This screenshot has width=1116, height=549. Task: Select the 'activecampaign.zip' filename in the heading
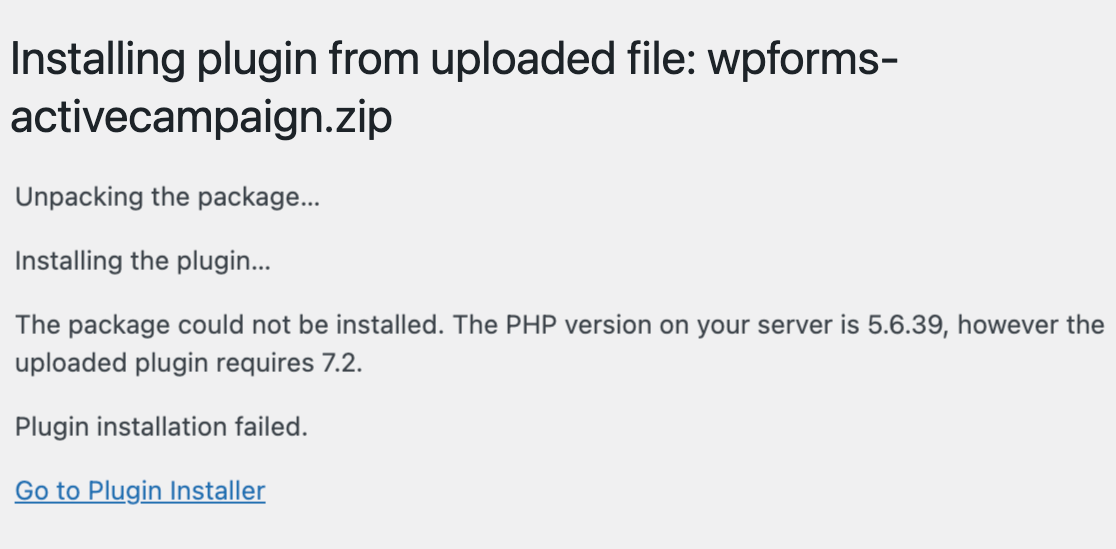(201, 117)
